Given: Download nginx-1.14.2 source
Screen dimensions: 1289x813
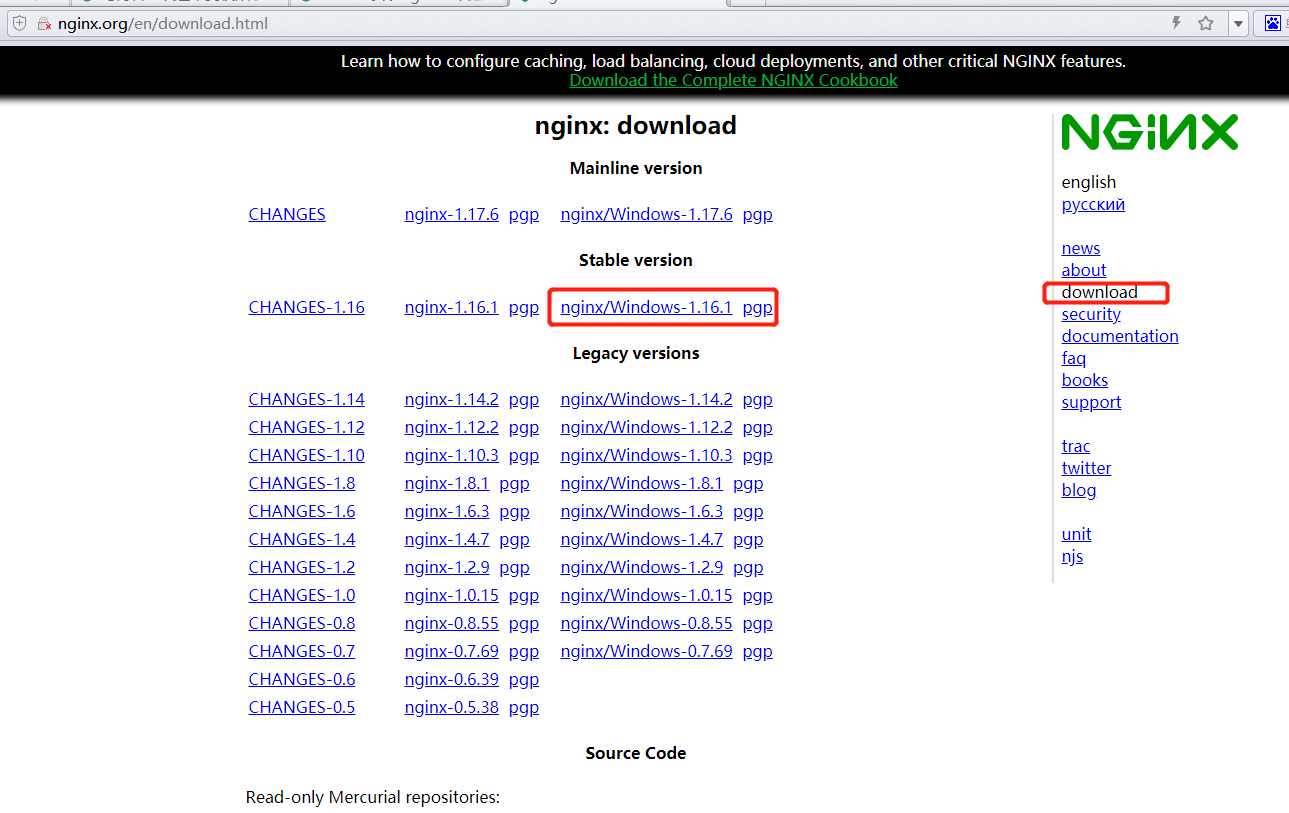Looking at the screenshot, I should (x=451, y=399).
